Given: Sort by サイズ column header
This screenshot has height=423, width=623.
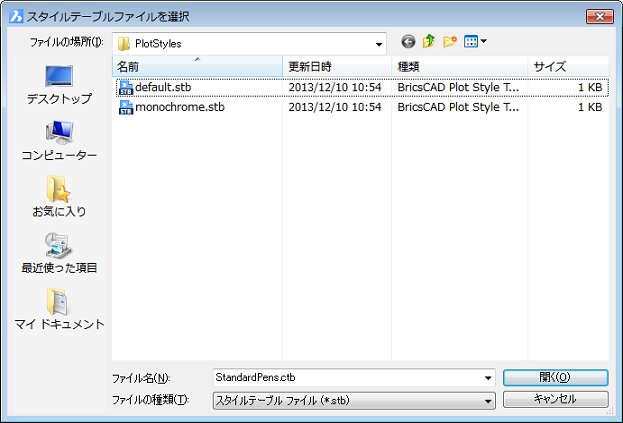Looking at the screenshot, I should (568, 67).
